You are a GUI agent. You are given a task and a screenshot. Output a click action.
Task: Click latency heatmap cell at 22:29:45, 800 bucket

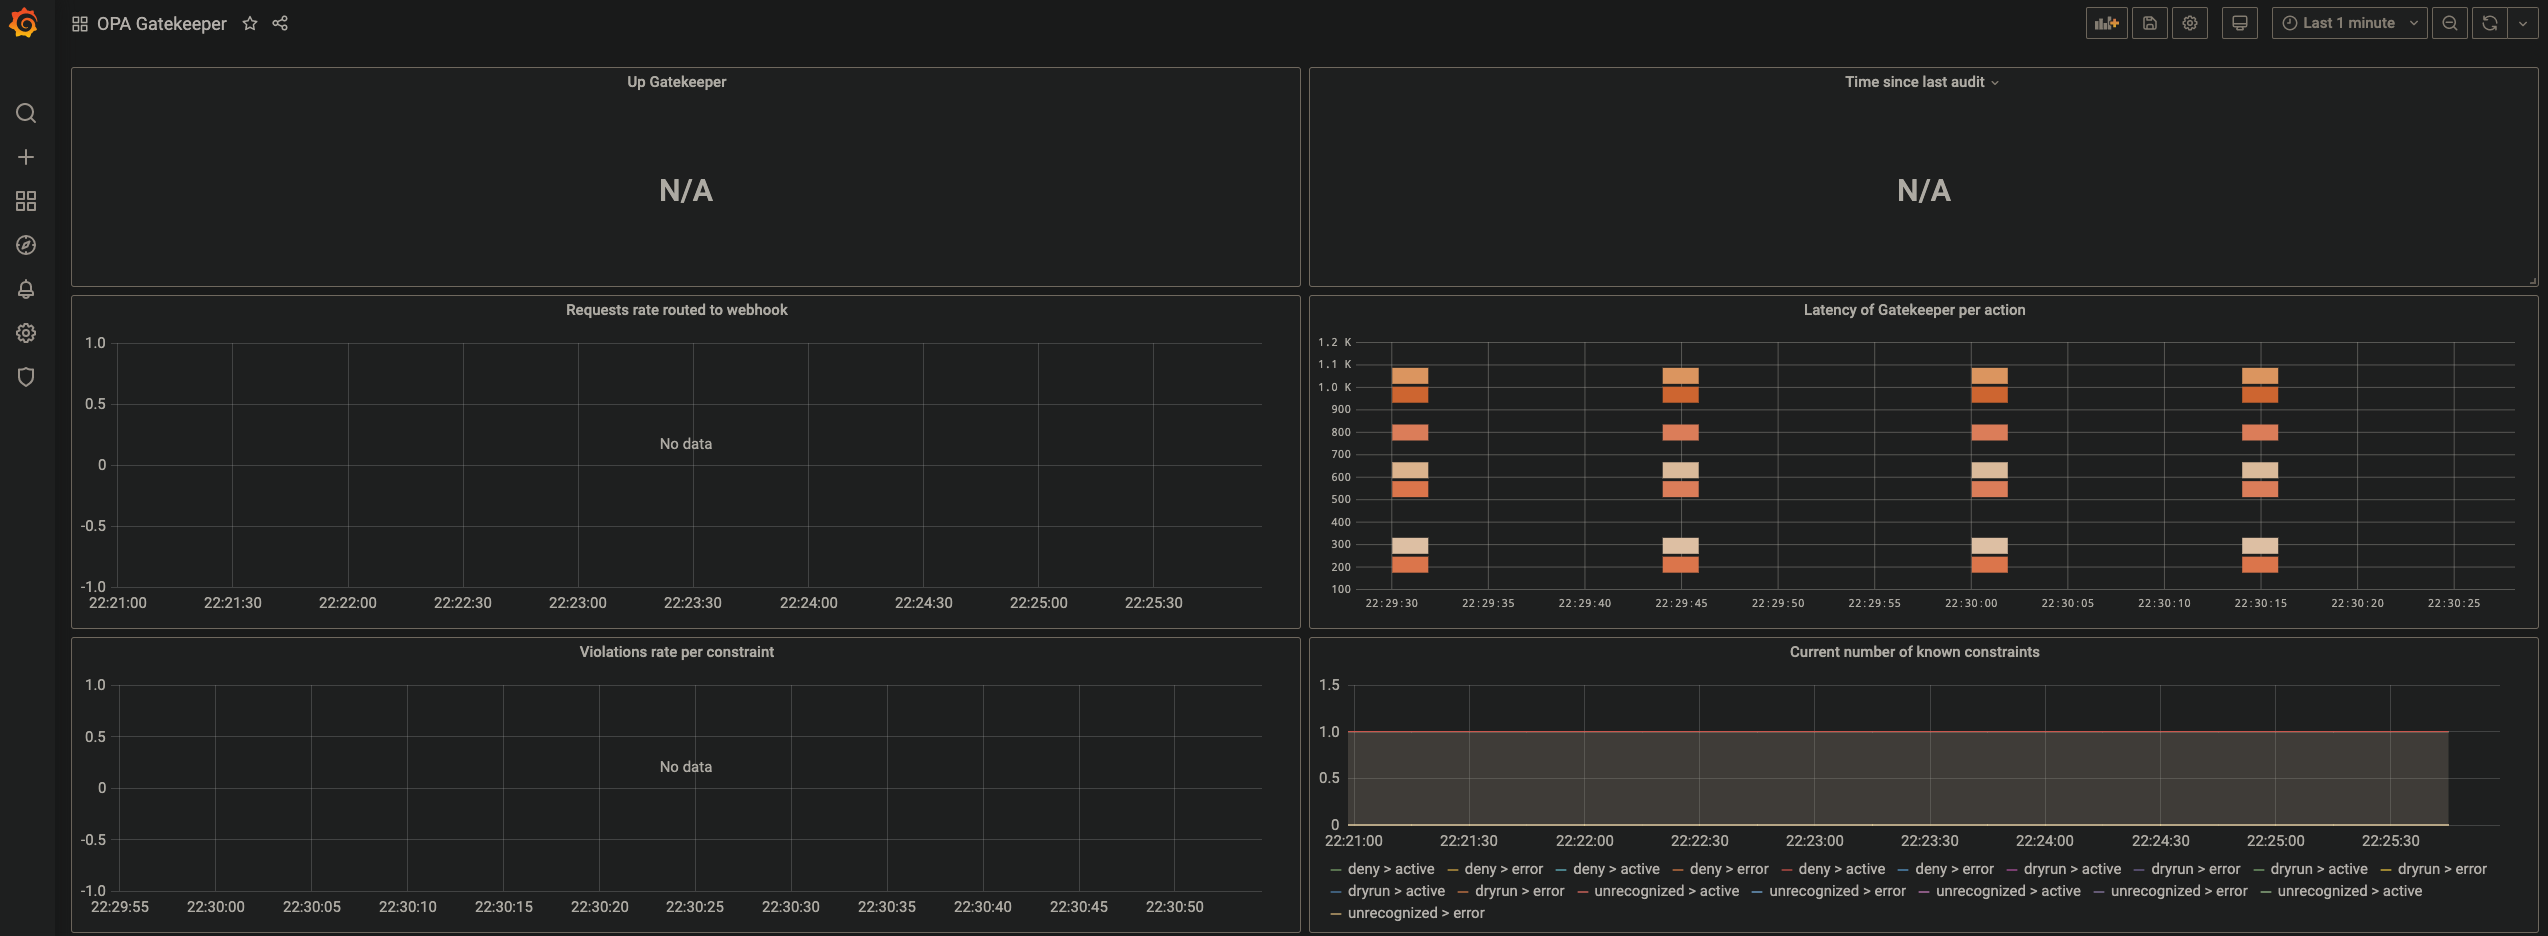pyautogui.click(x=1680, y=433)
